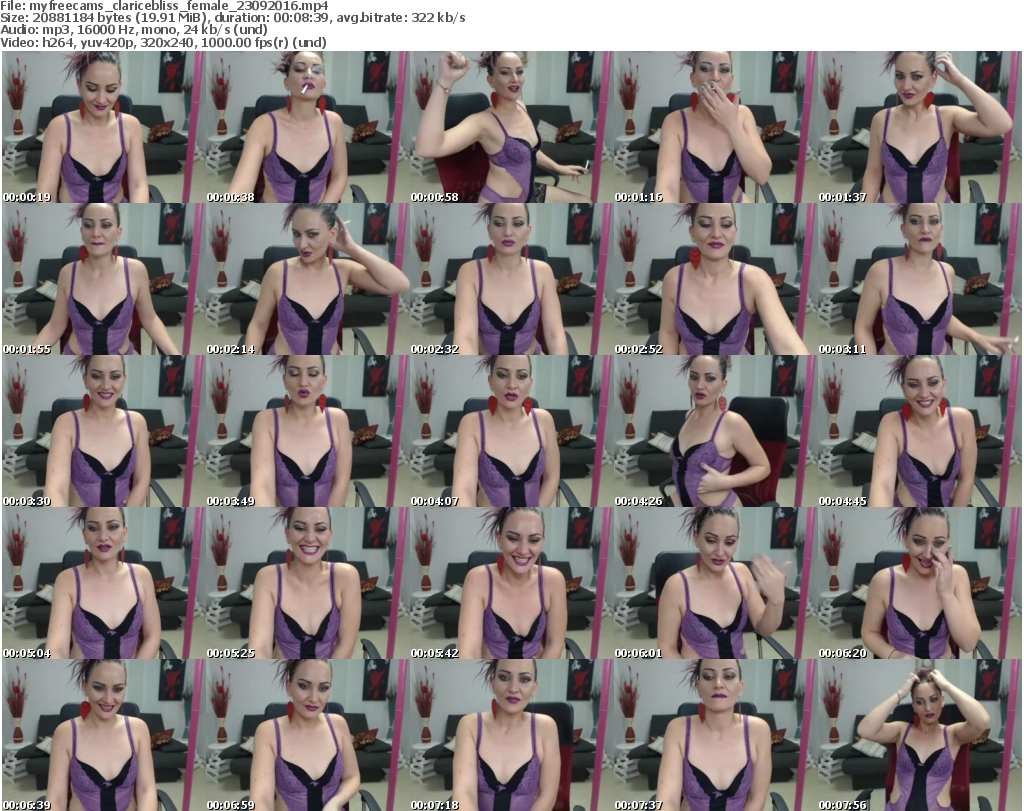Open the thumbnail at 00:05:42

[x=511, y=583]
